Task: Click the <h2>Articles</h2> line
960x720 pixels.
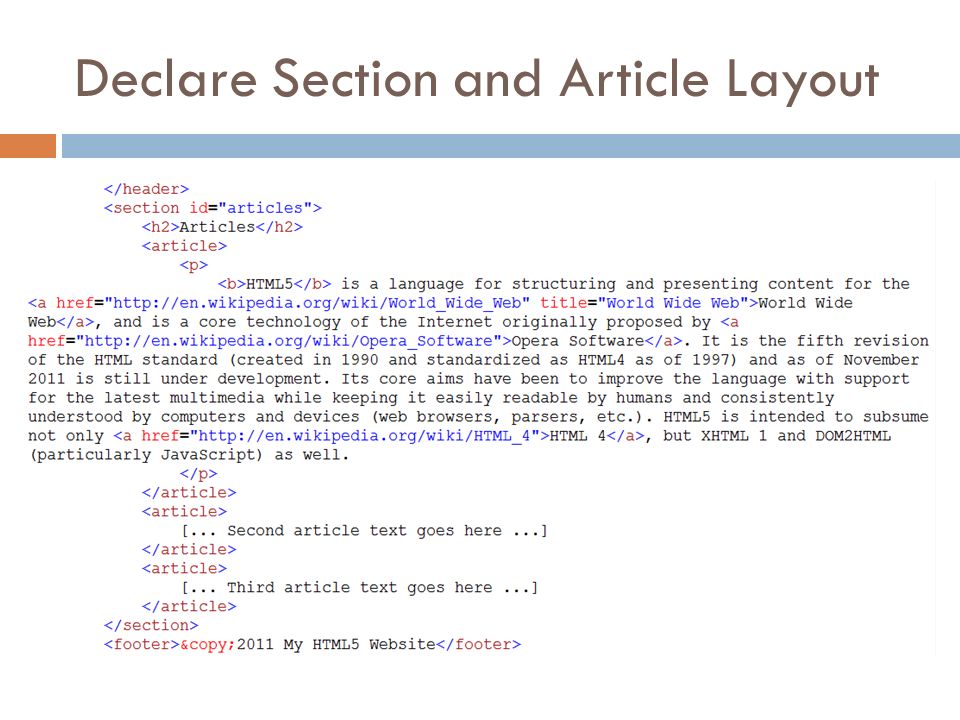Action: pyautogui.click(x=222, y=227)
